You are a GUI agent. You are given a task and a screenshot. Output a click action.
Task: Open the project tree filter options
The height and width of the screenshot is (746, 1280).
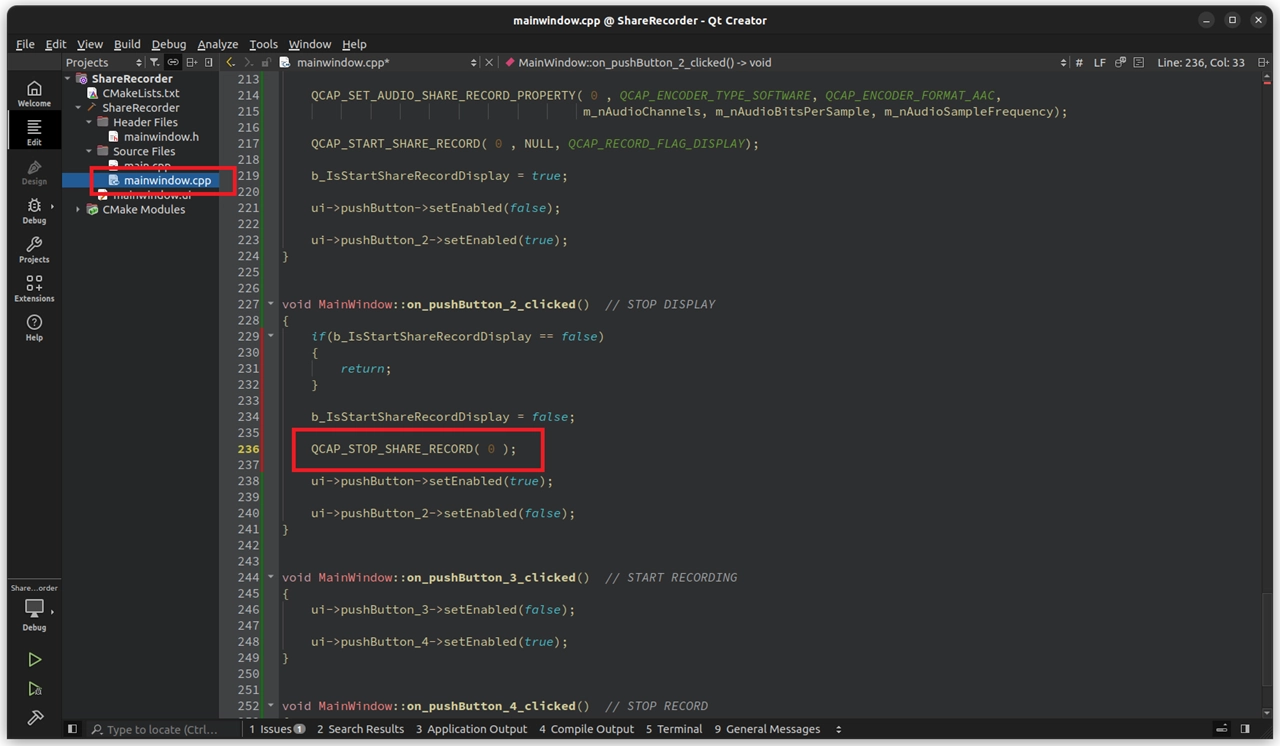154,62
